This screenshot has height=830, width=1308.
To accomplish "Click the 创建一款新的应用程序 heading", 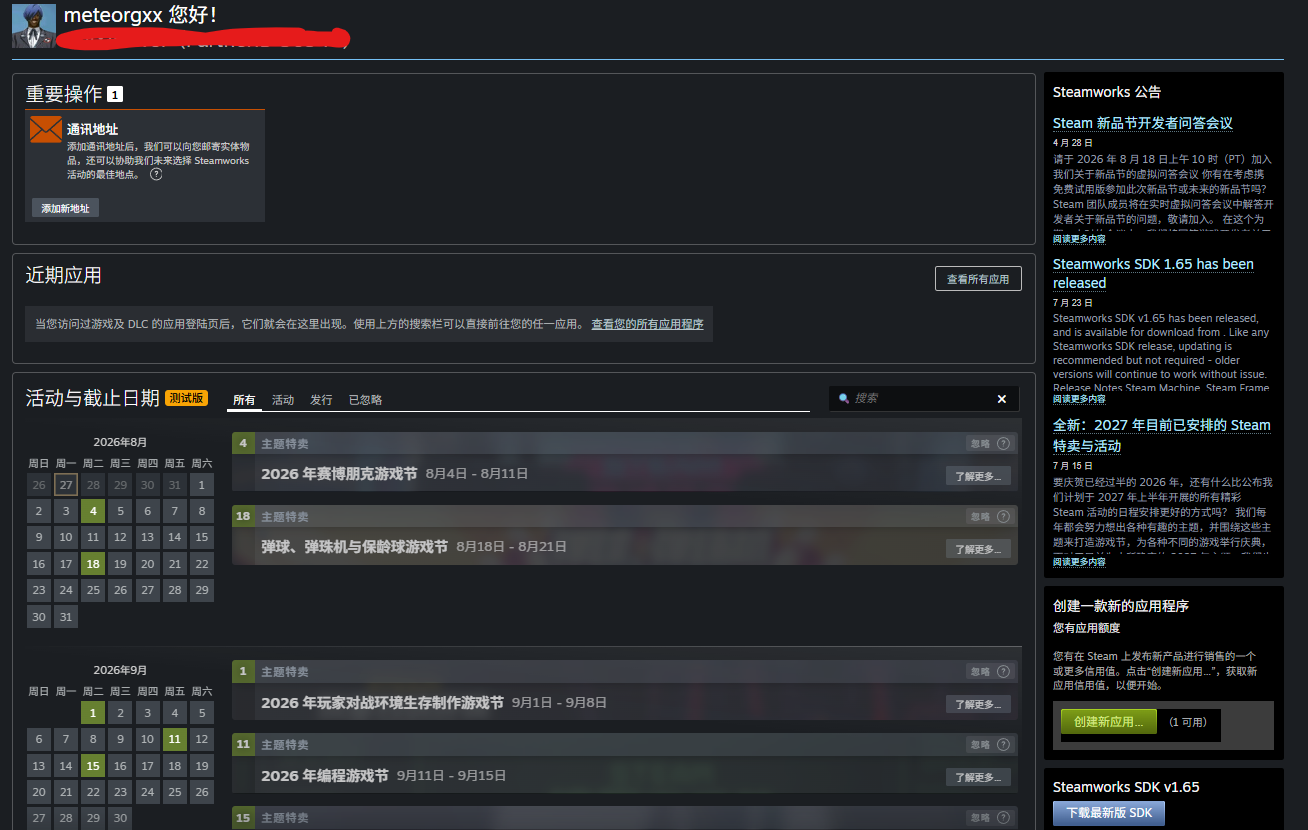I will [x=1121, y=606].
